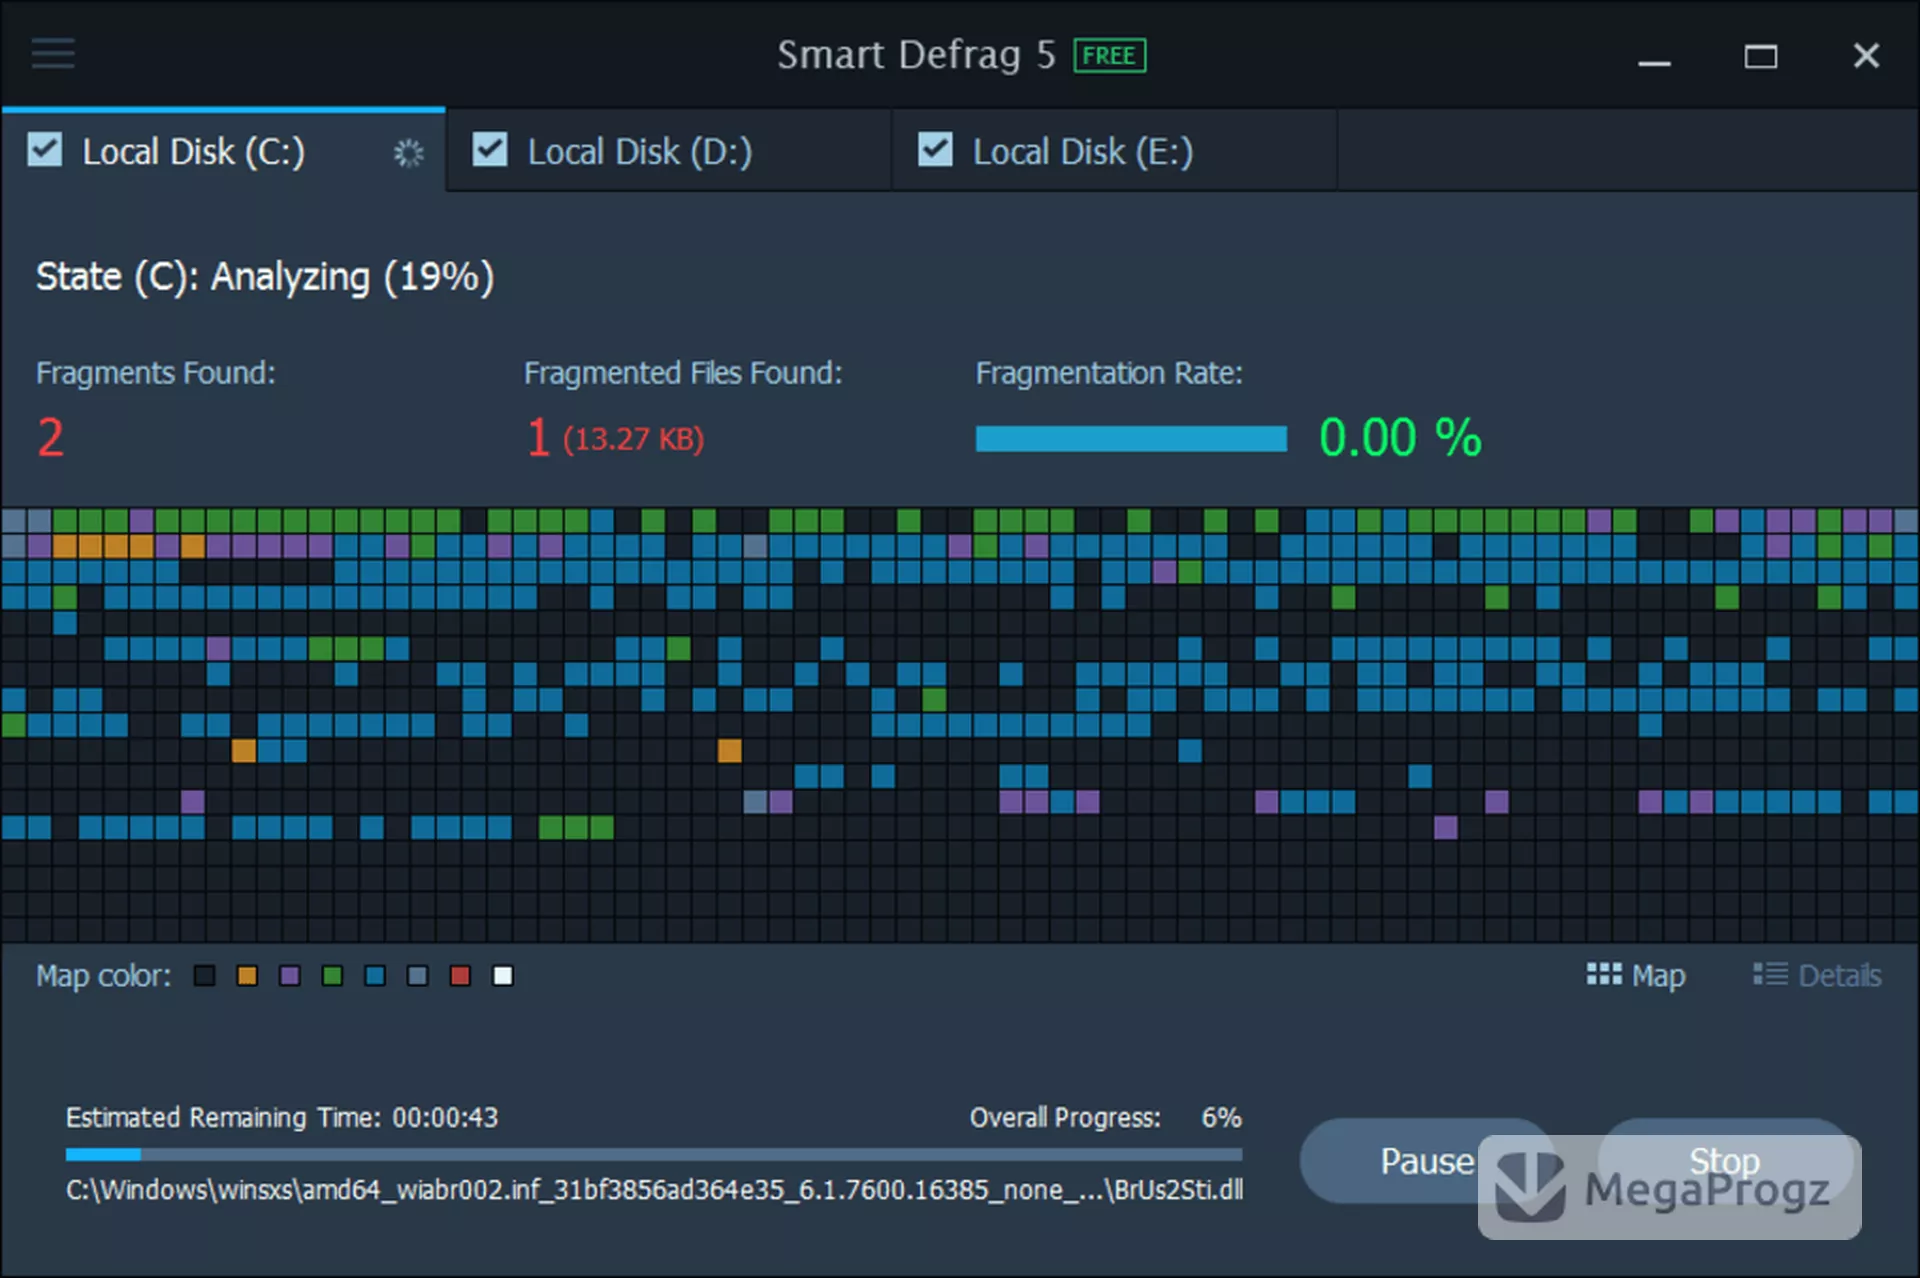Close the Smart Defrag window
The width and height of the screenshot is (1920, 1278).
click(1866, 56)
